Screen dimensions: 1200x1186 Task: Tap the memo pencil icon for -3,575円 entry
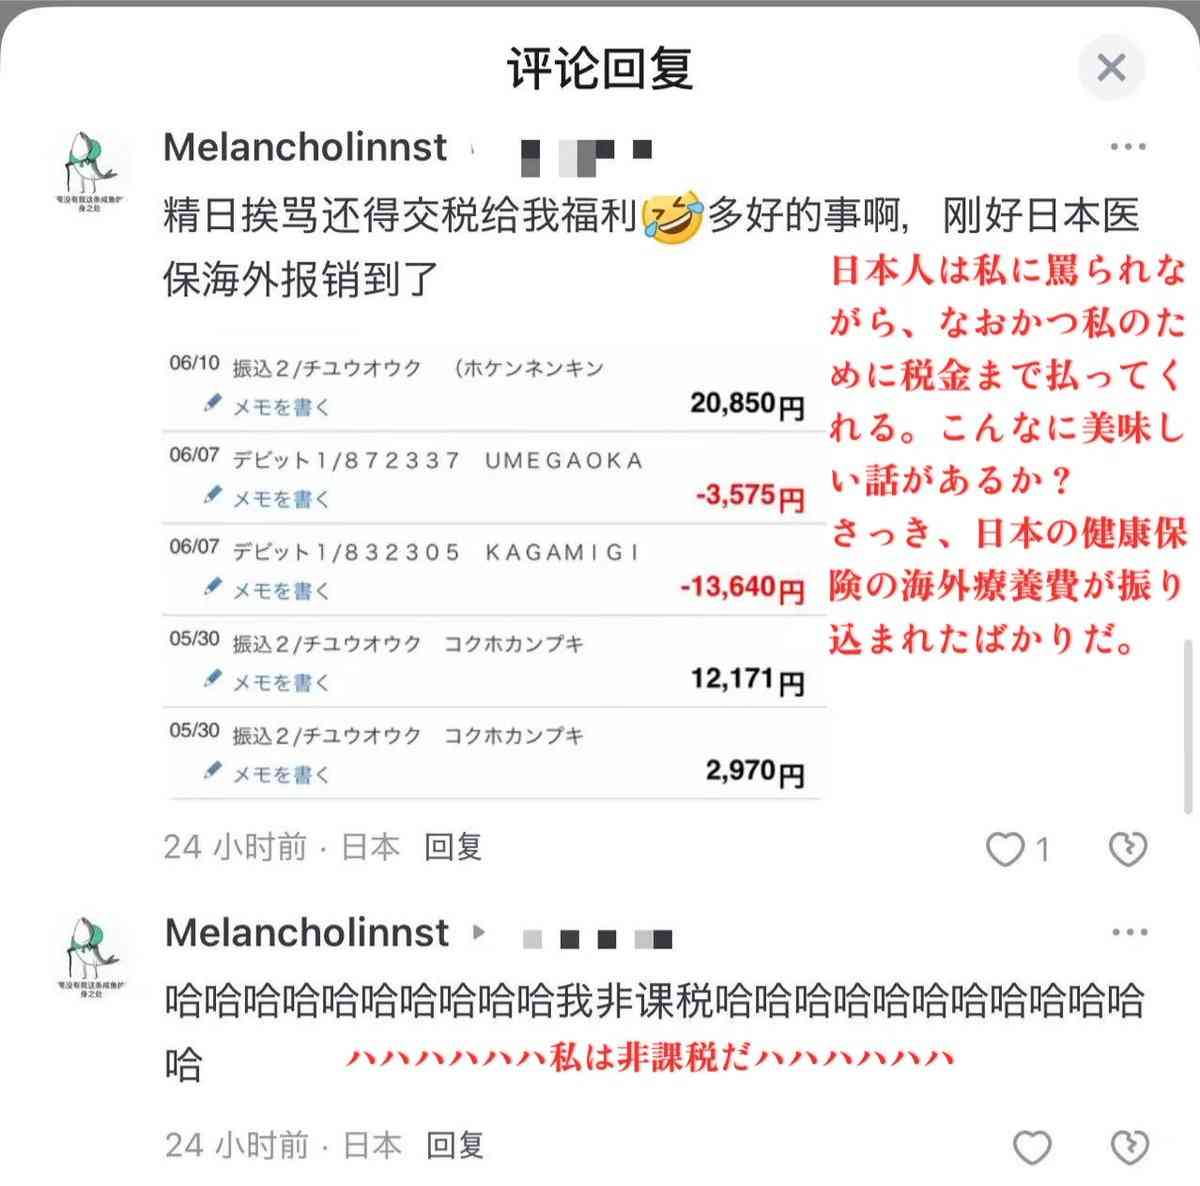tap(211, 495)
